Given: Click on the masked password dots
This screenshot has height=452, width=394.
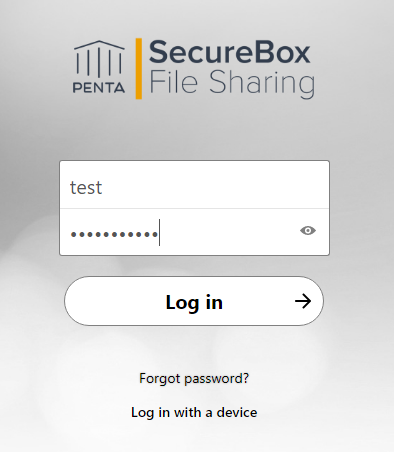Looking at the screenshot, I should [x=114, y=234].
